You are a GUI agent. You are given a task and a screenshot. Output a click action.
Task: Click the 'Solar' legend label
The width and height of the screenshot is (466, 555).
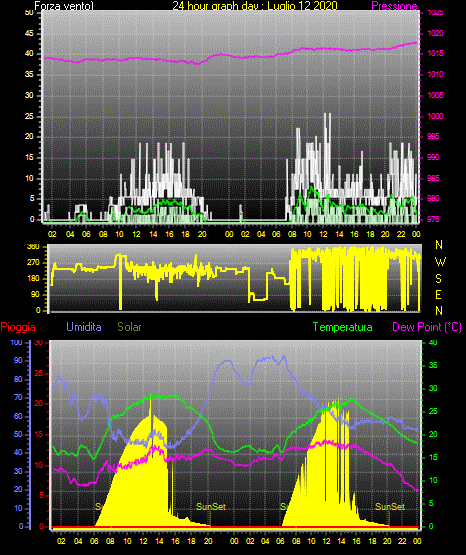point(129,327)
